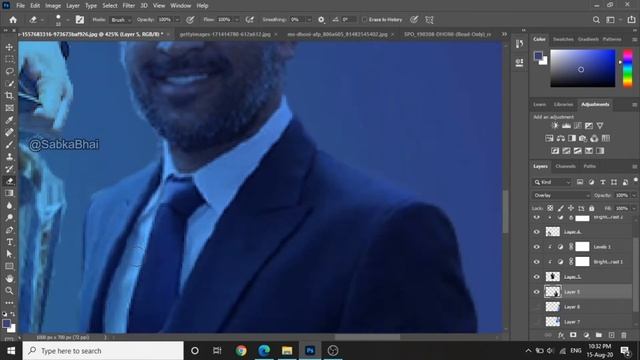Open the Kind filter dropdown
Screen dimensions: 640x360
(x=552, y=182)
